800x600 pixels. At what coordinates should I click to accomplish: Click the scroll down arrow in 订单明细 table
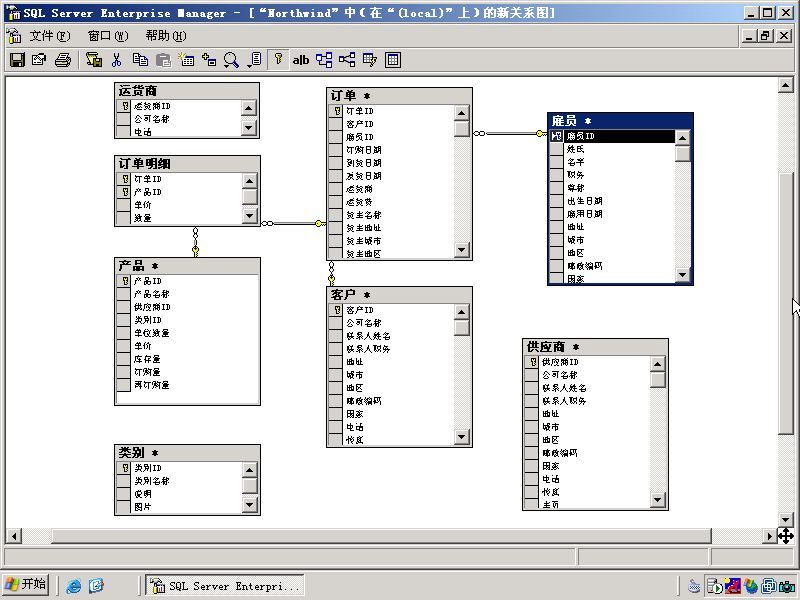[x=249, y=216]
